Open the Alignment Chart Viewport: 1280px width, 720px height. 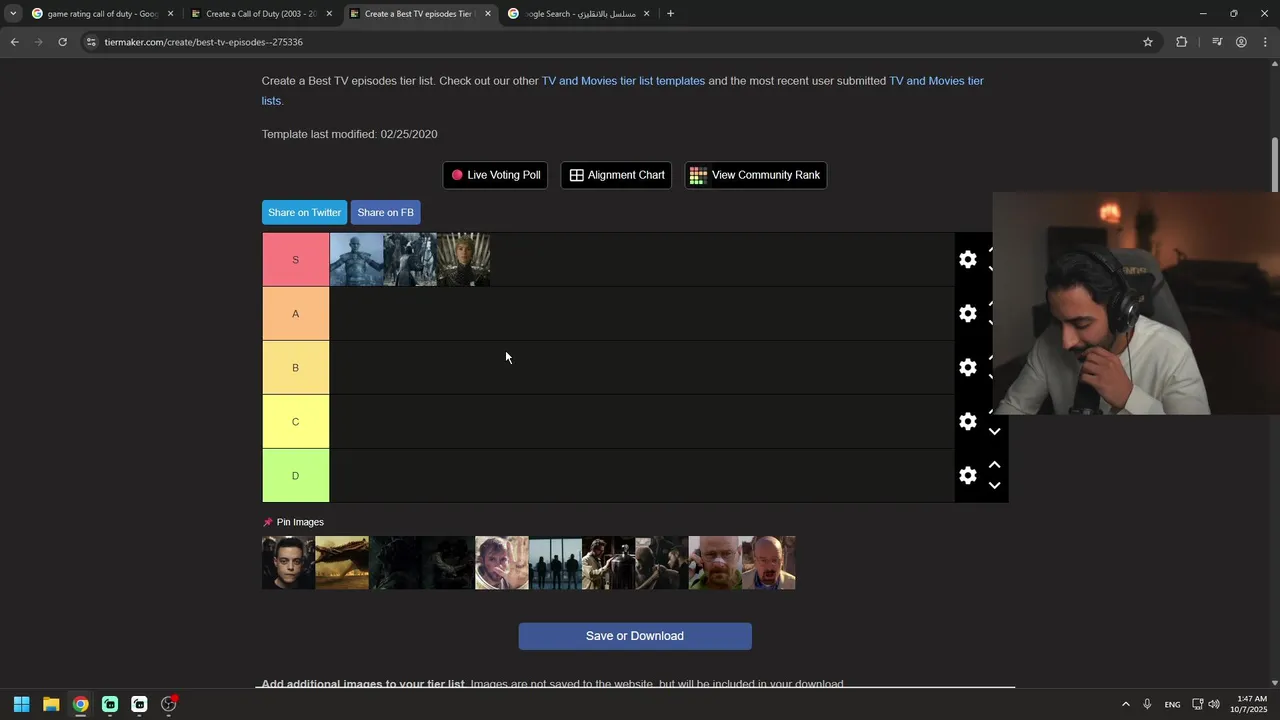[x=616, y=175]
